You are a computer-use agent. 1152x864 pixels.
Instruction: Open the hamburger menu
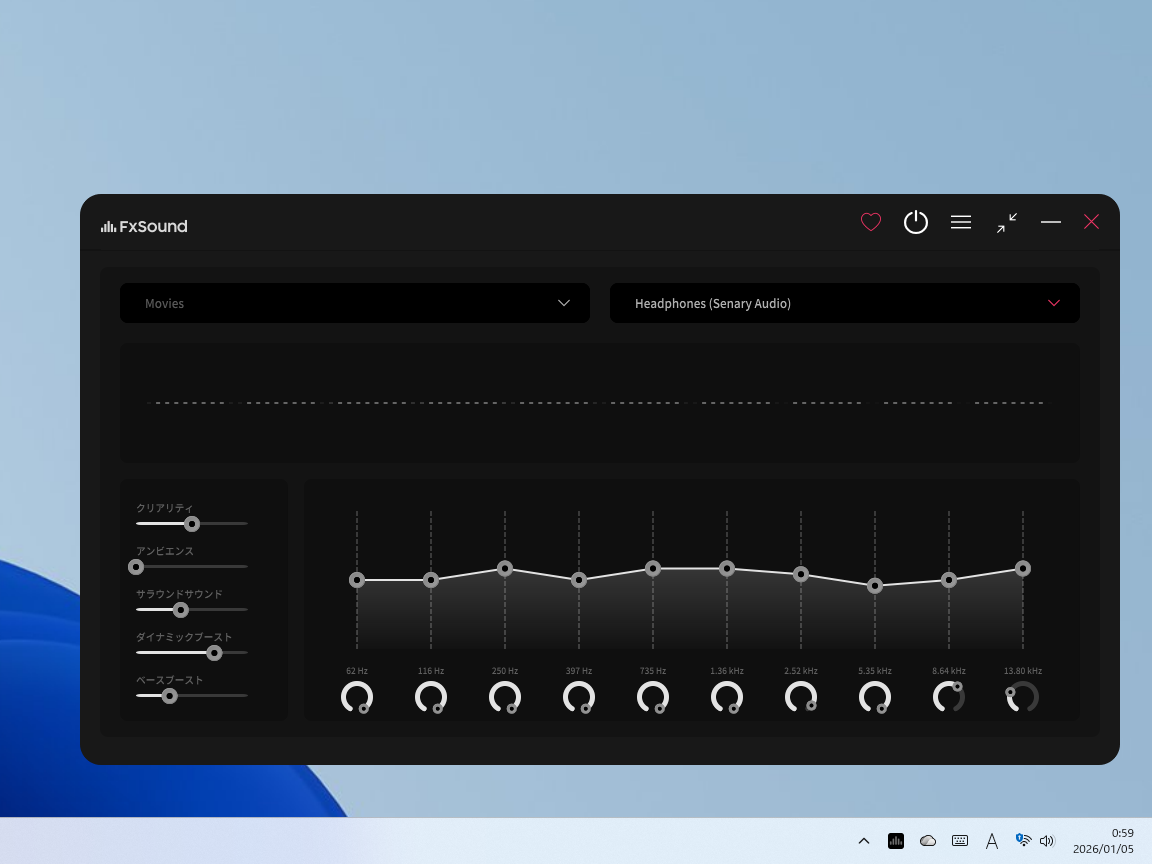pos(960,222)
